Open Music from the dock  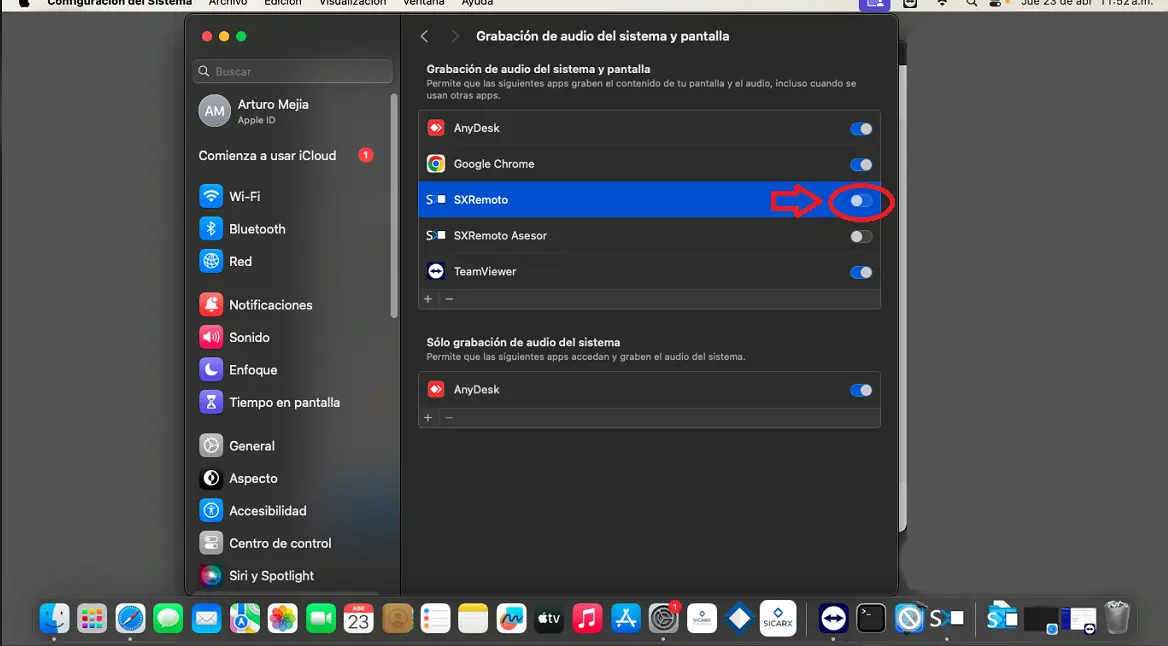587,618
